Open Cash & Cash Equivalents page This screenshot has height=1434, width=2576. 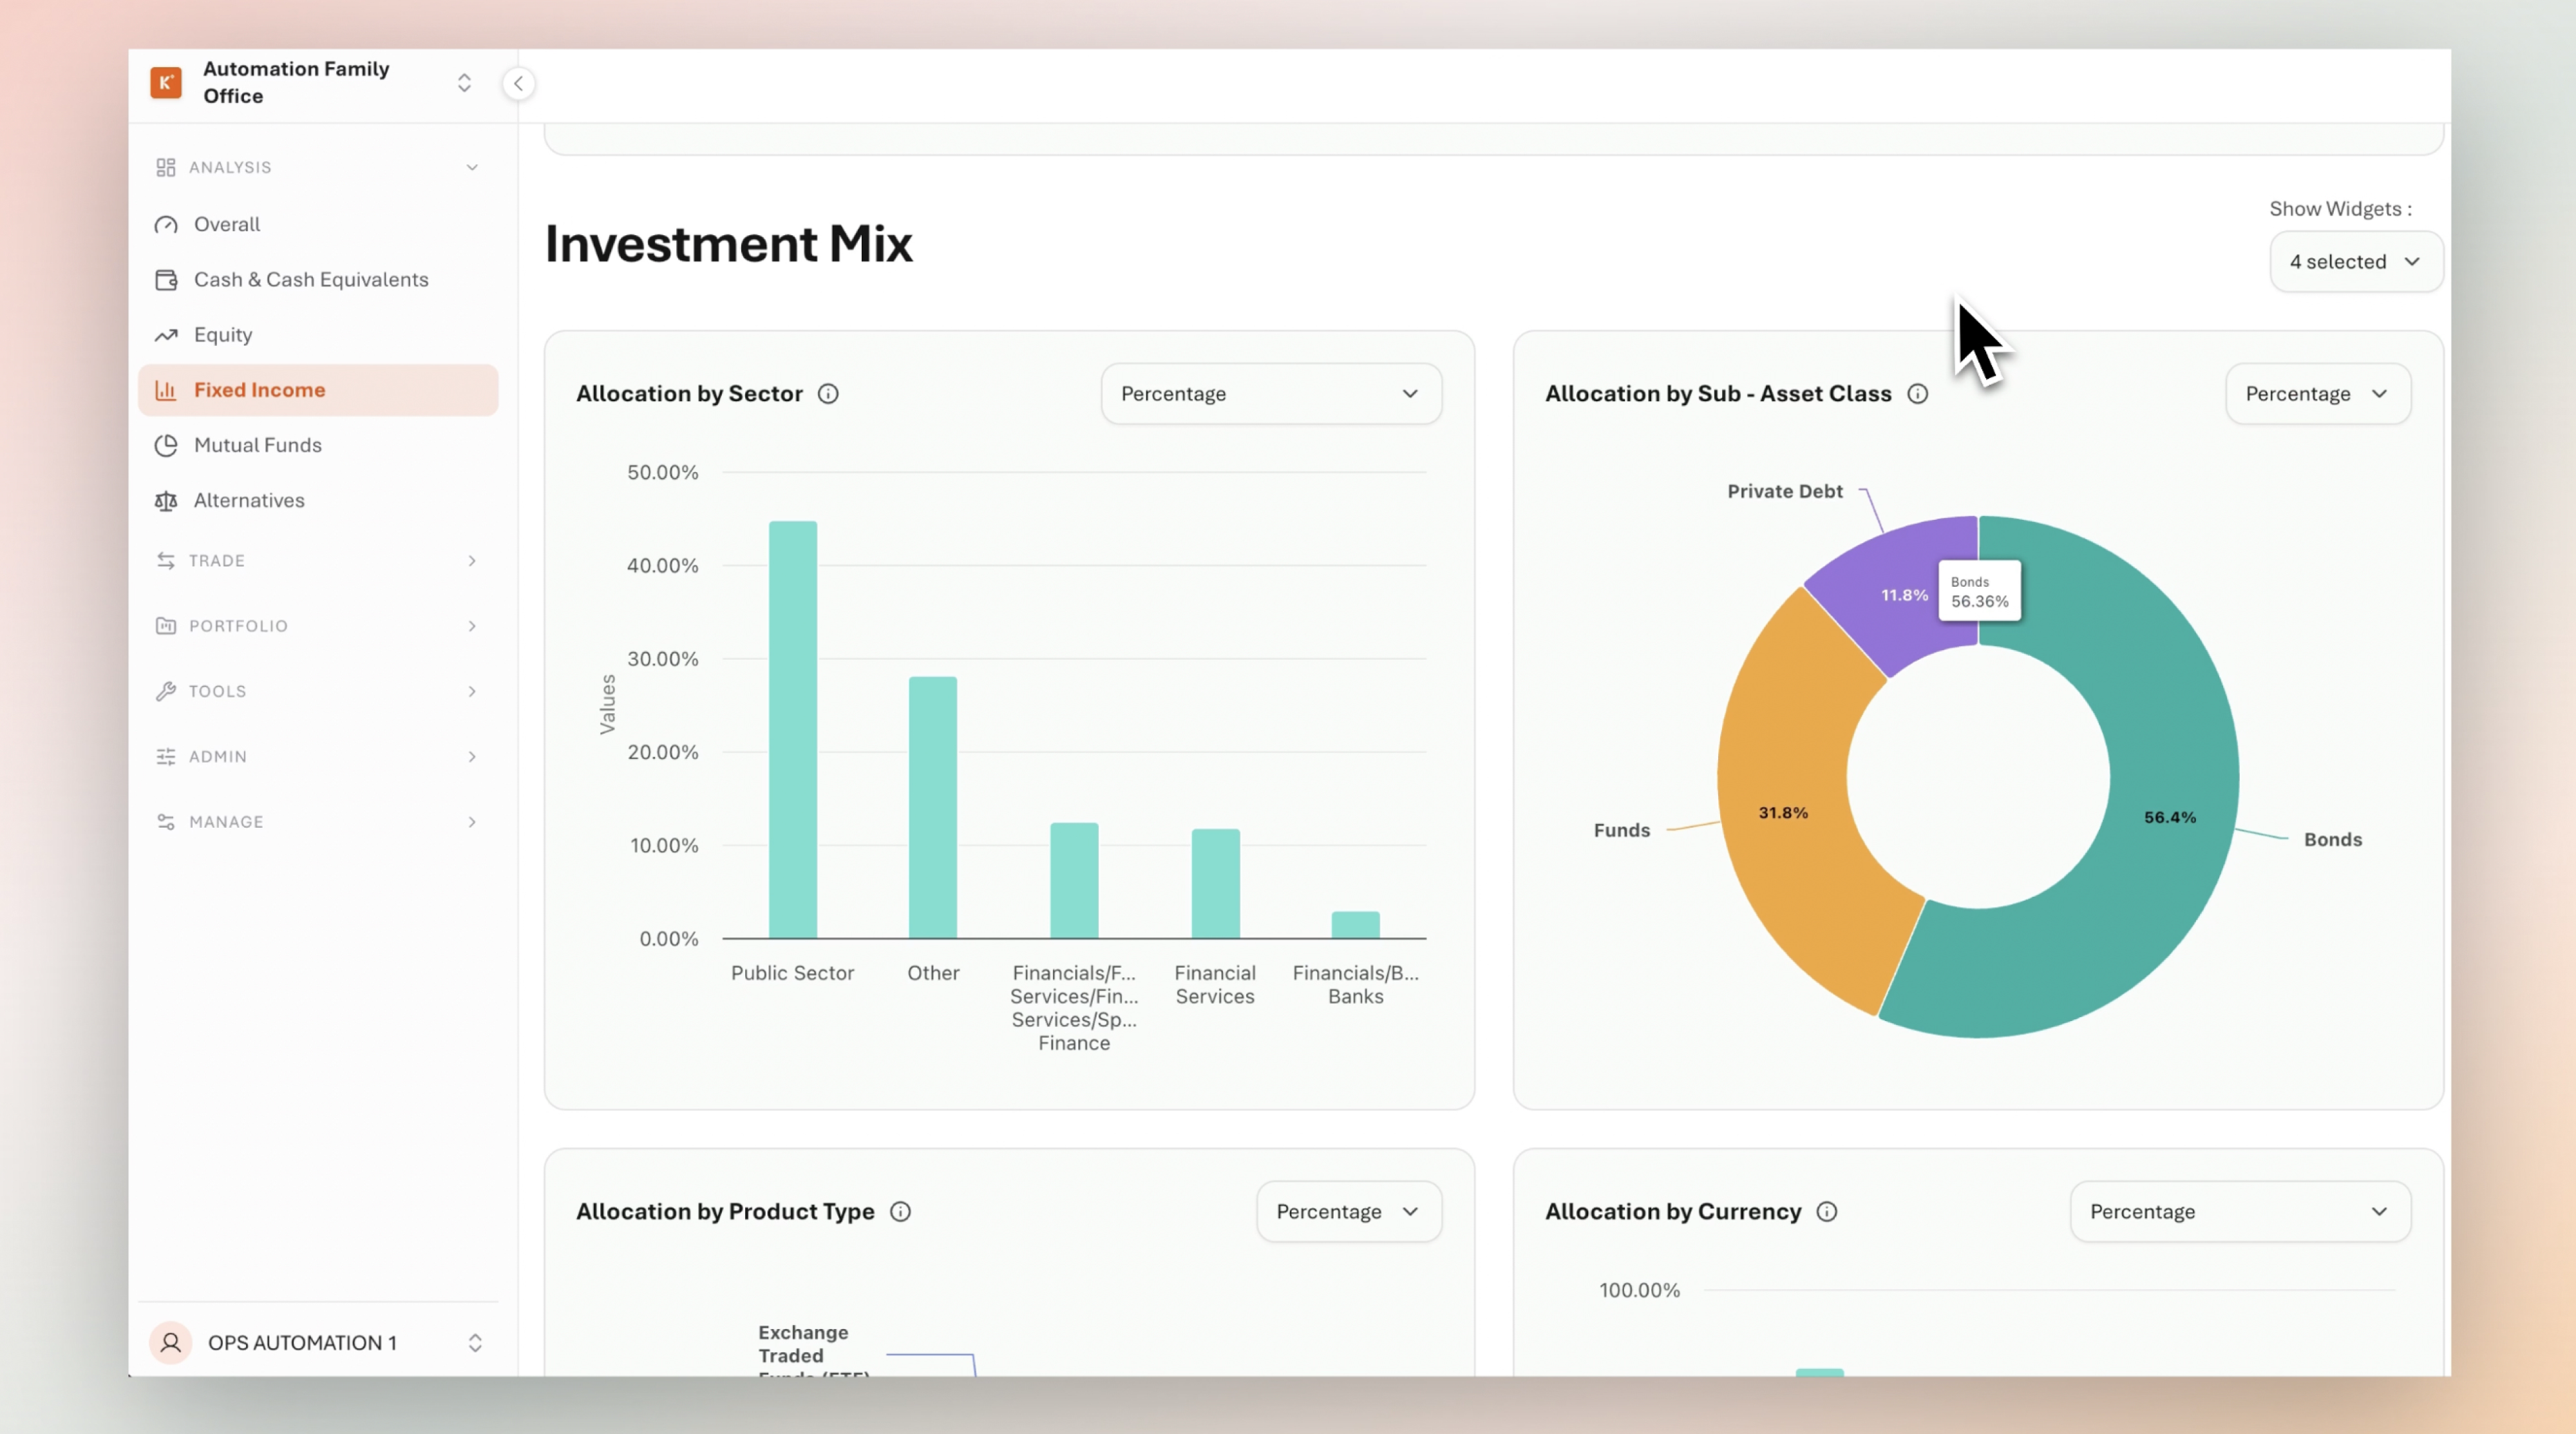(318, 280)
